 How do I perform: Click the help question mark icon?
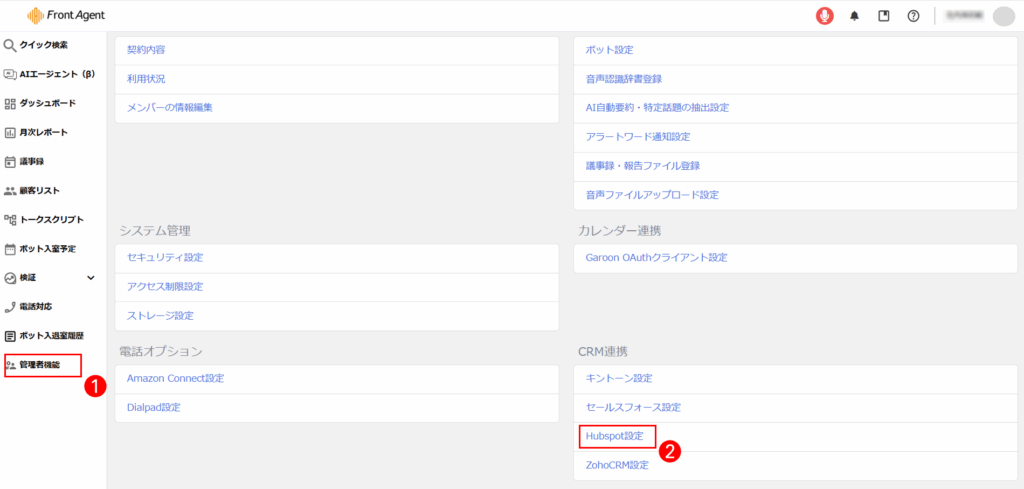point(913,16)
